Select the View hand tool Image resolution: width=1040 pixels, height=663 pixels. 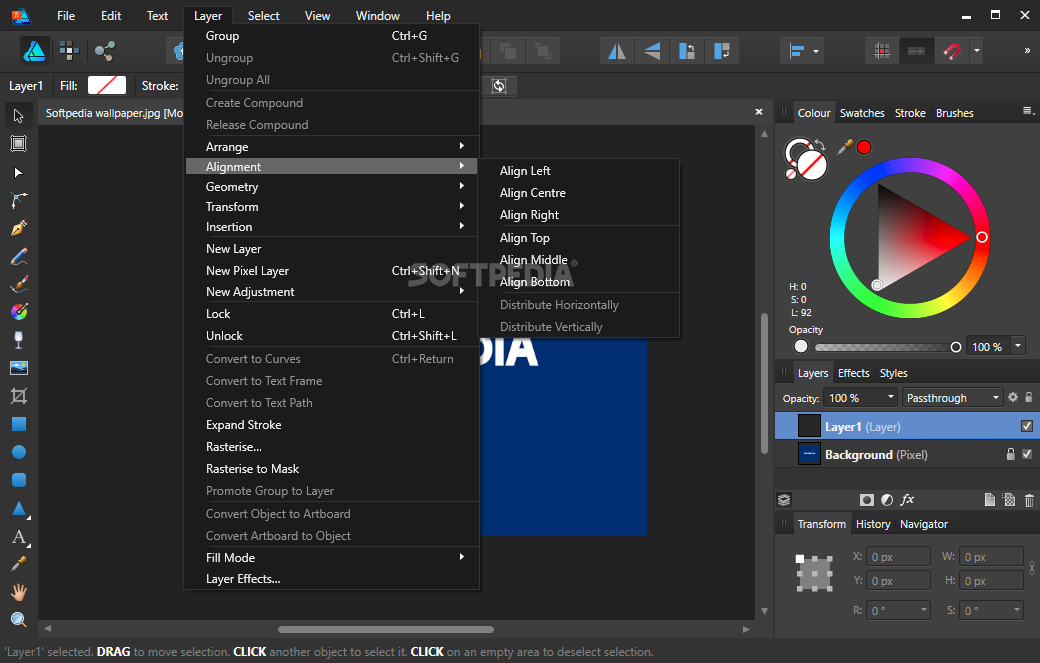tap(19, 592)
